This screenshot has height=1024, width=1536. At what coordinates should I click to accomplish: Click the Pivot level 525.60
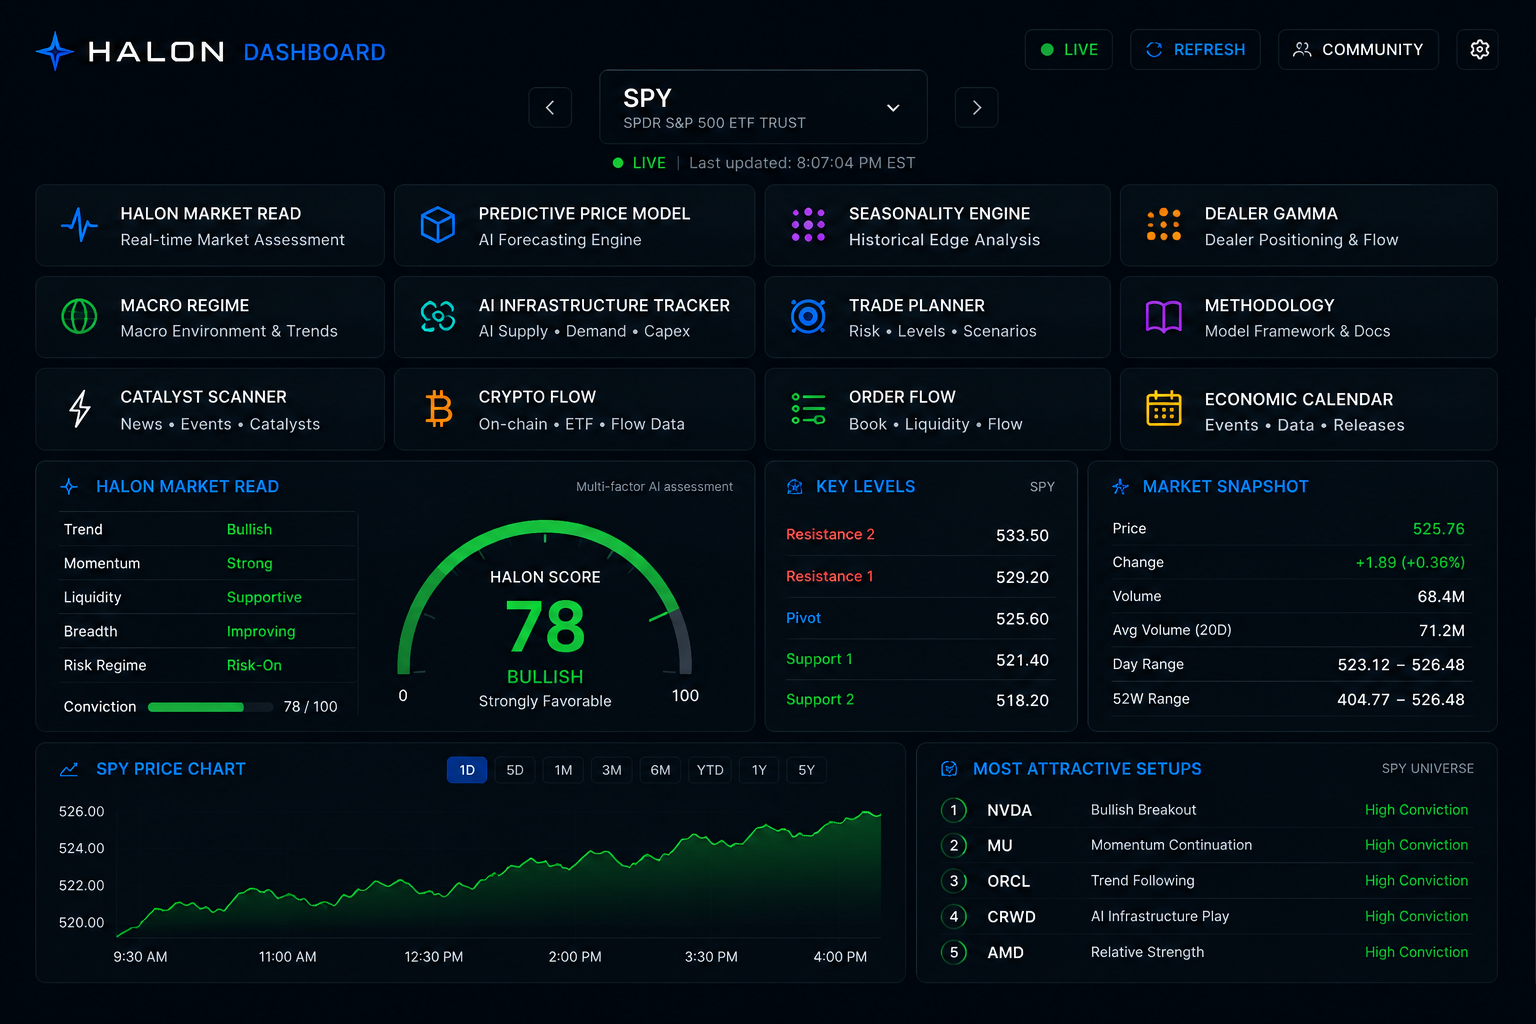1022,619
